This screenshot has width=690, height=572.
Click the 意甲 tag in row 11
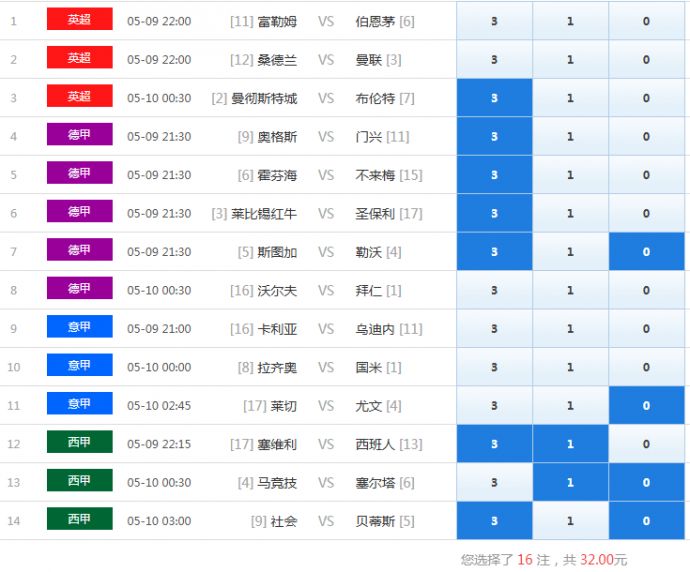[x=80, y=403]
